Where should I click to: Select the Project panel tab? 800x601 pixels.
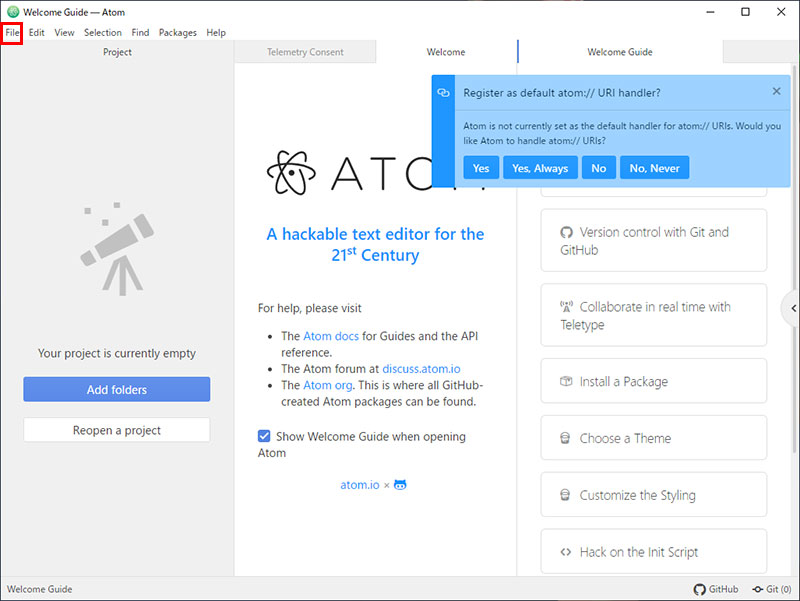tap(117, 52)
